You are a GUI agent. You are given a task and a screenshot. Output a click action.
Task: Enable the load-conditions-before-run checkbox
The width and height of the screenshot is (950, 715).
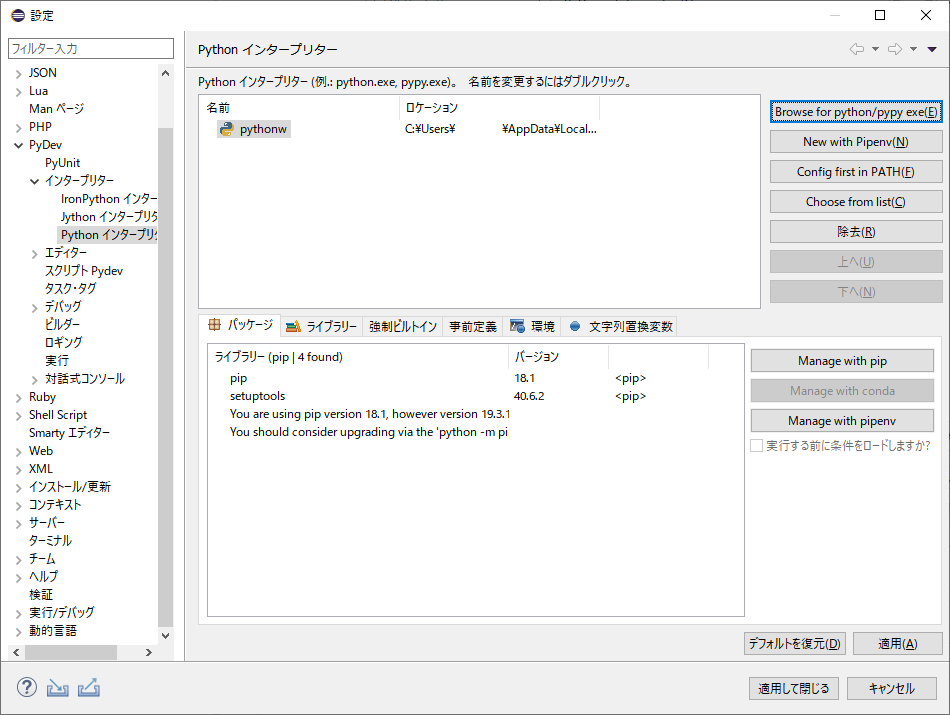[x=756, y=445]
